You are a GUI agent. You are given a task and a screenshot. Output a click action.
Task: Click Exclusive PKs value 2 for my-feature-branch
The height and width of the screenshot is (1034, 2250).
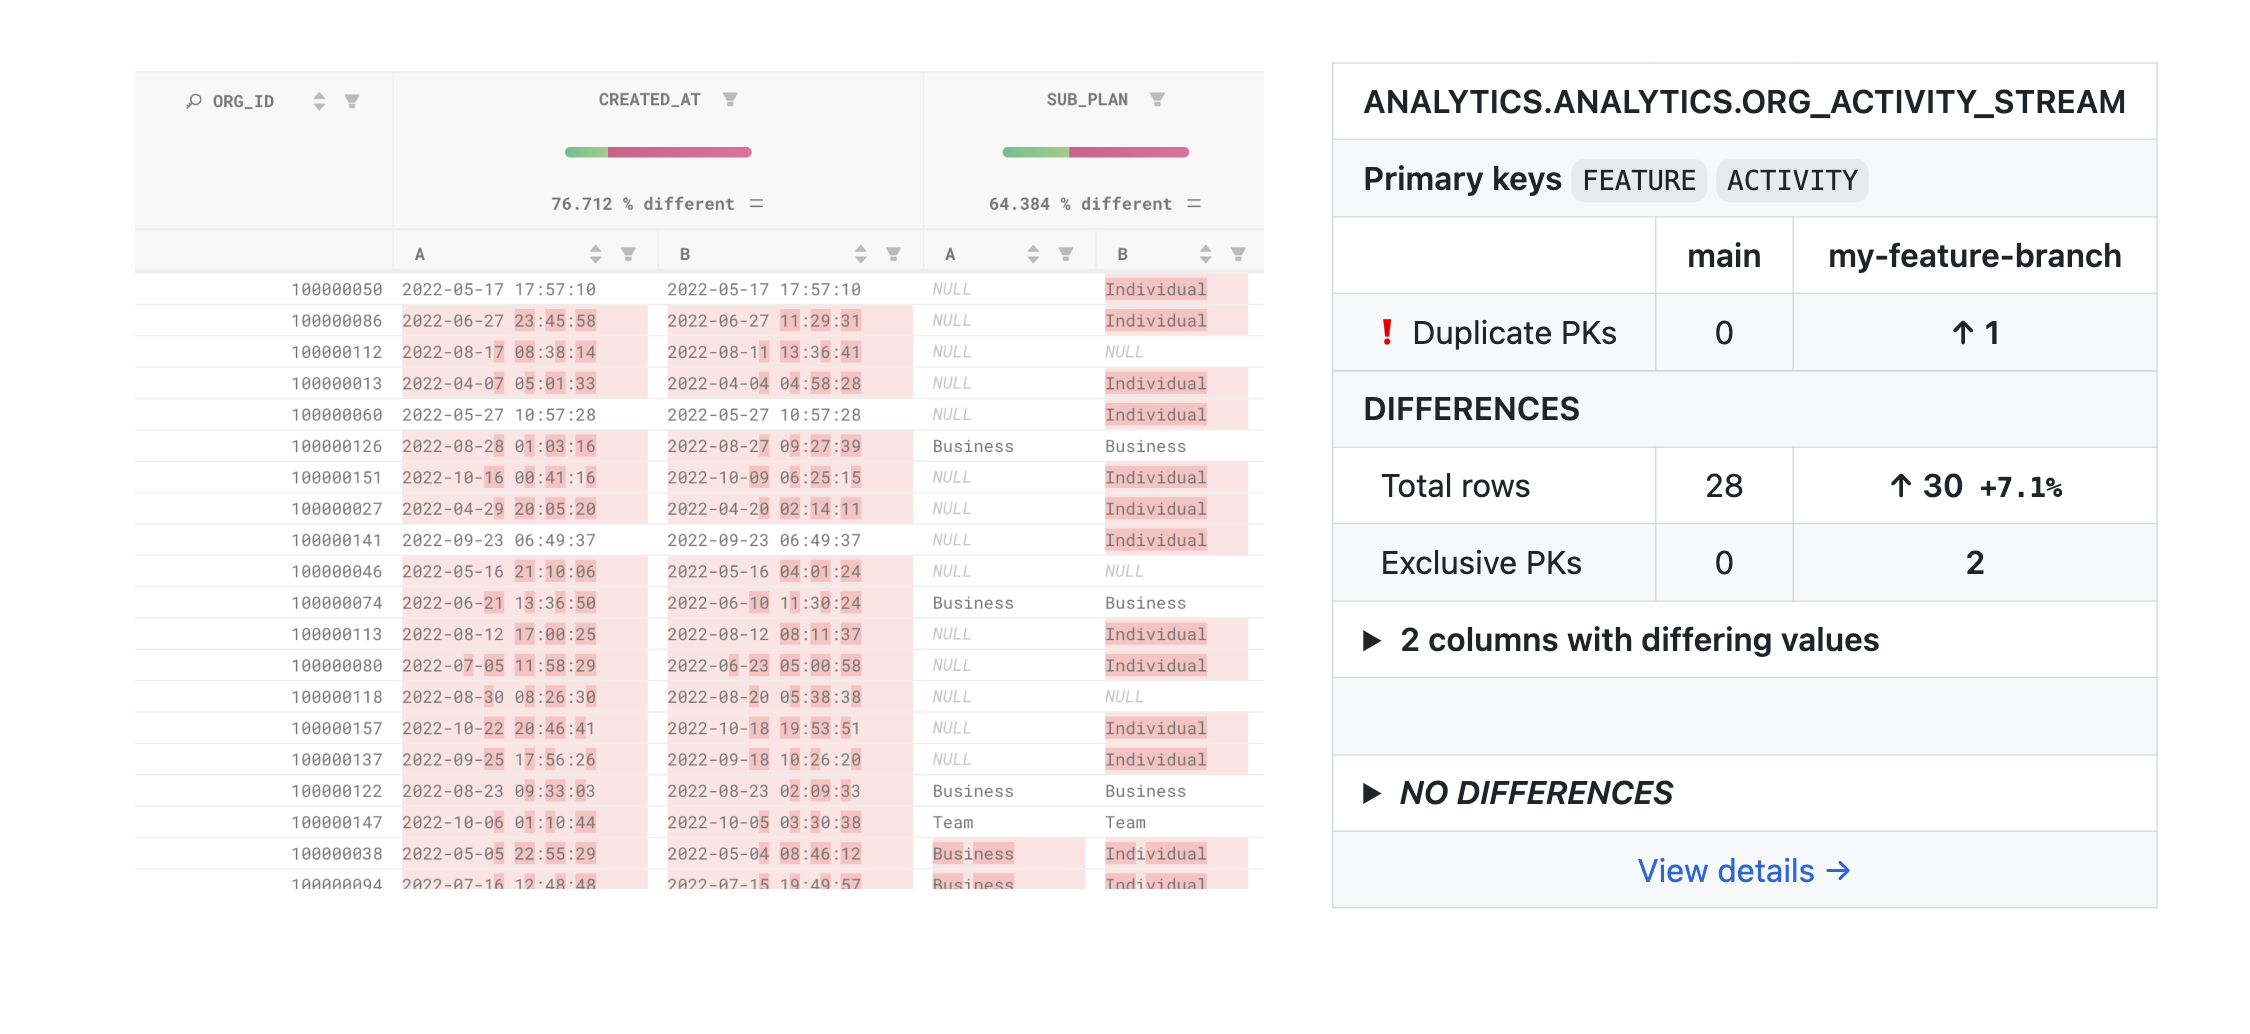click(x=1974, y=563)
